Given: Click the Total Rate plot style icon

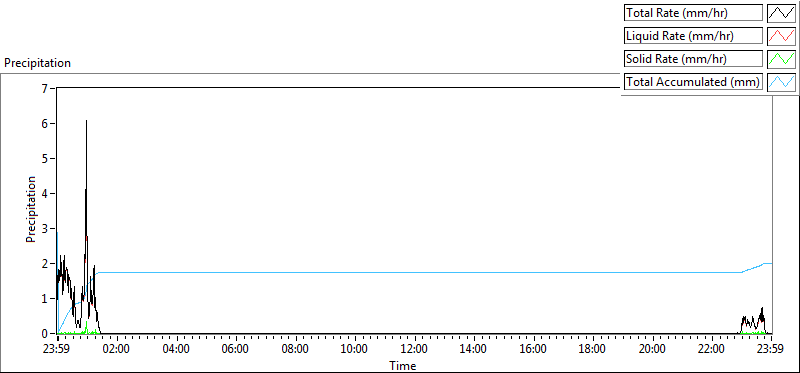Looking at the screenshot, I should (782, 13).
